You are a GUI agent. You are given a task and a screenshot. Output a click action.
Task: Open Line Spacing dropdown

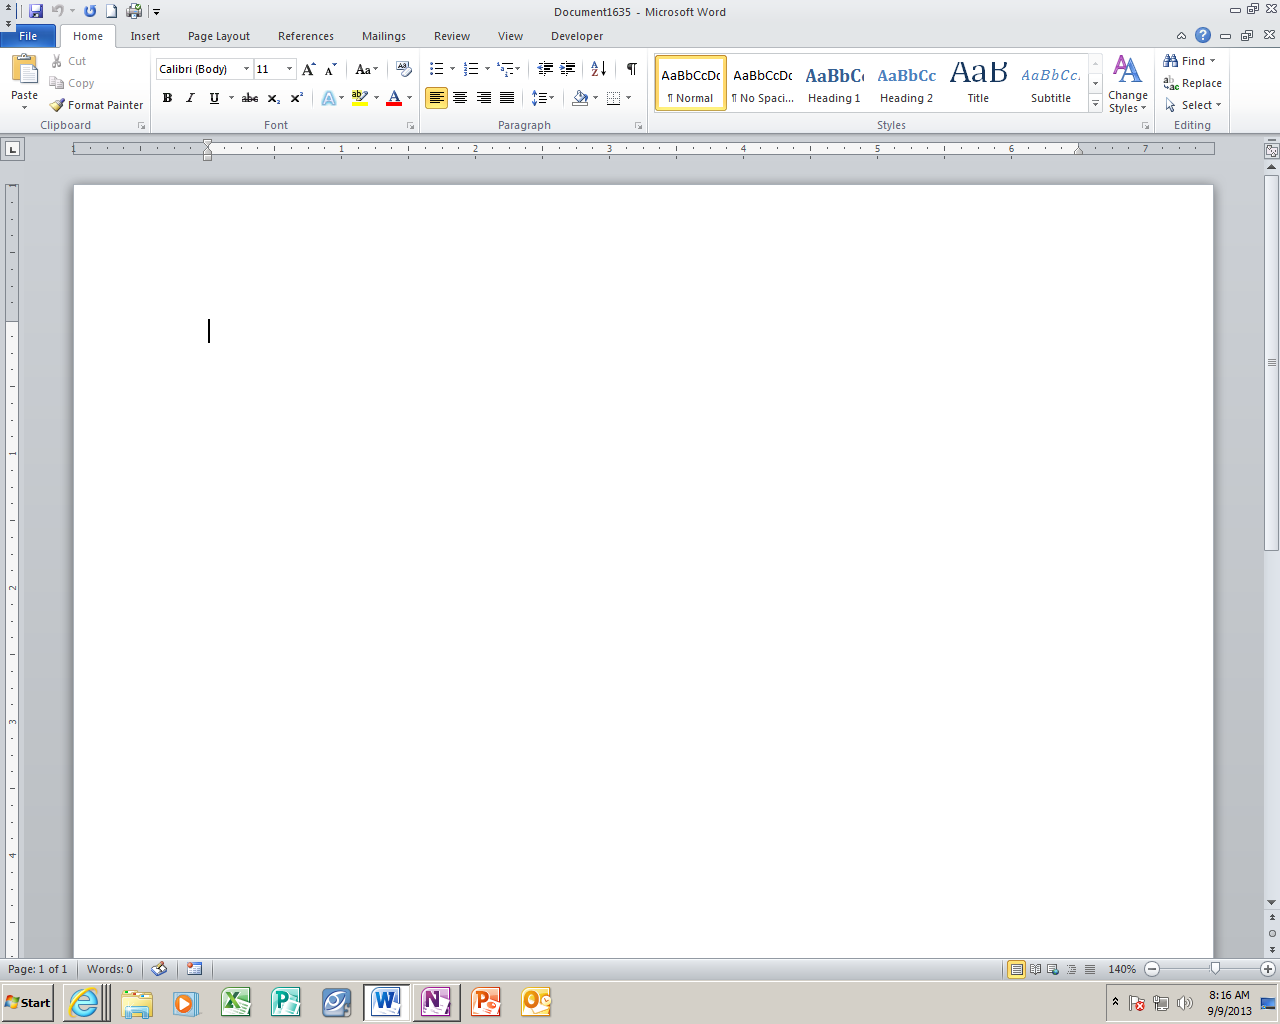click(x=543, y=98)
